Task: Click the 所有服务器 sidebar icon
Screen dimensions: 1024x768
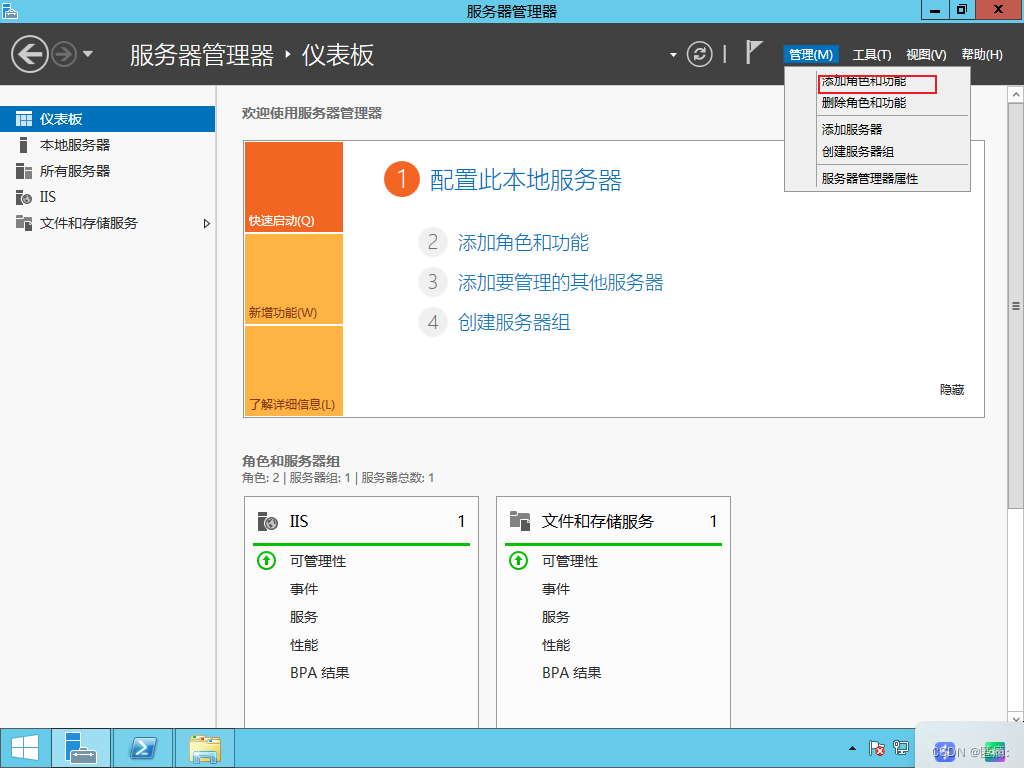Action: pos(24,171)
